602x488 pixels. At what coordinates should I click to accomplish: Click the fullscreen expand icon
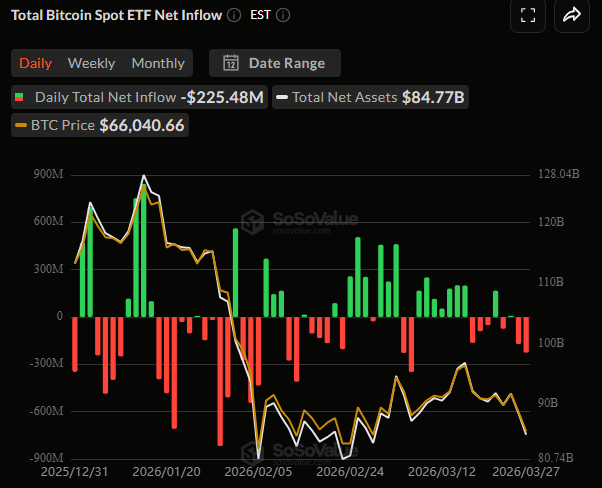[528, 15]
